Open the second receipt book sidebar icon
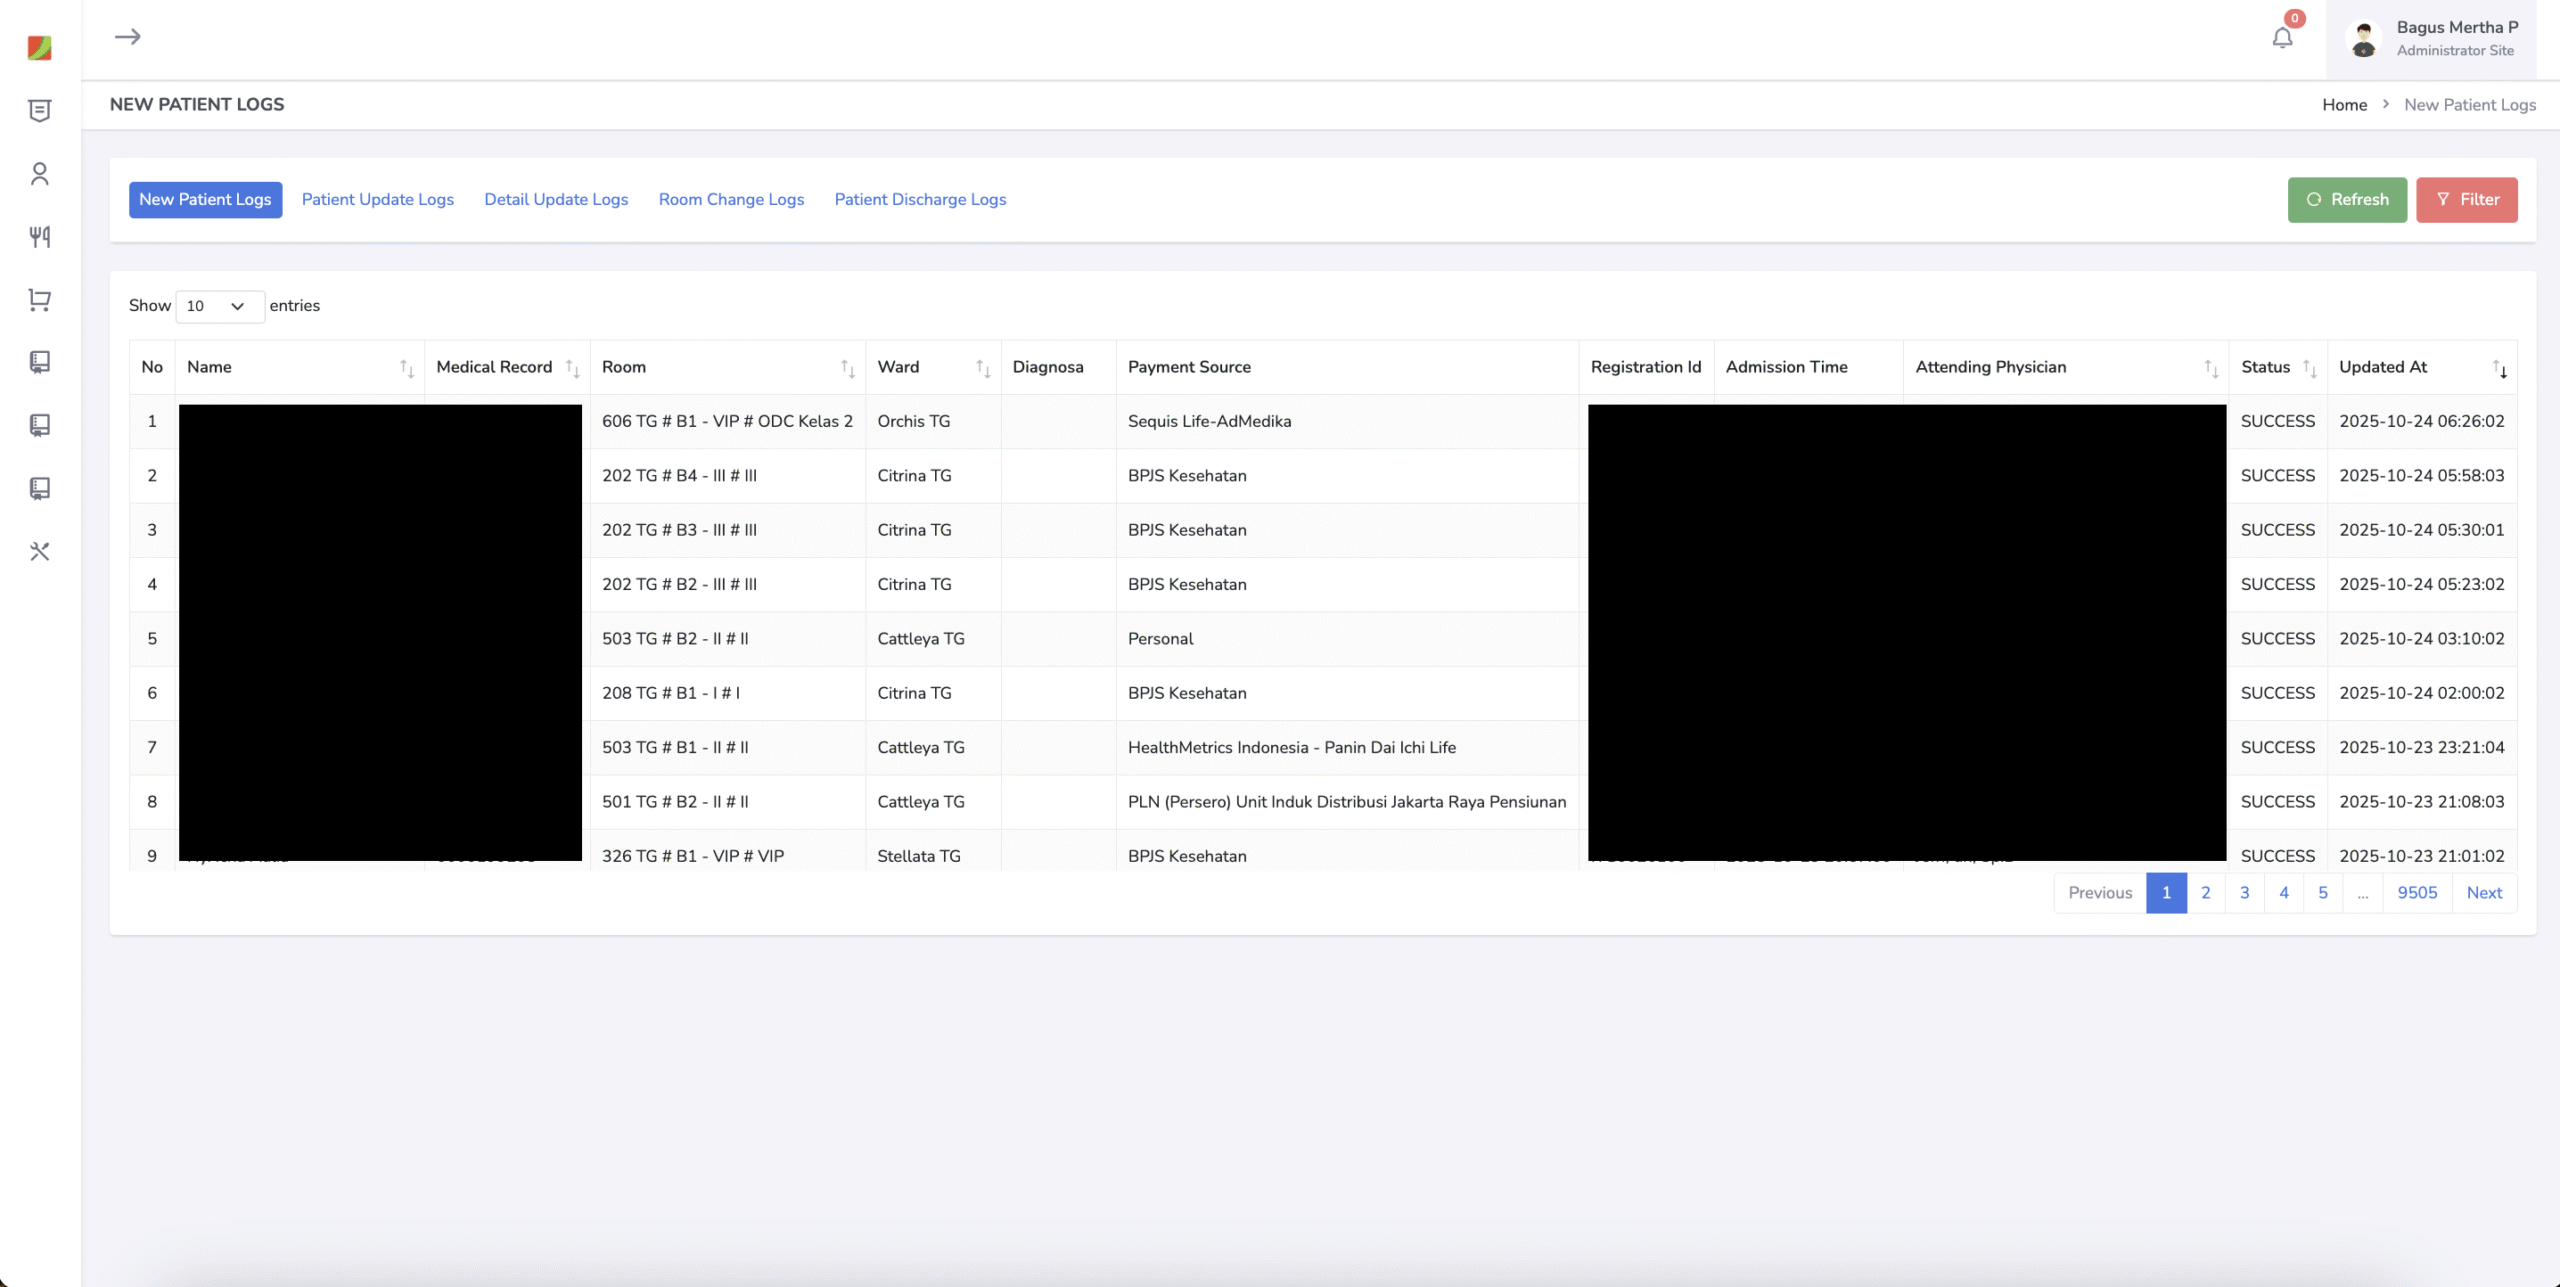 39,425
